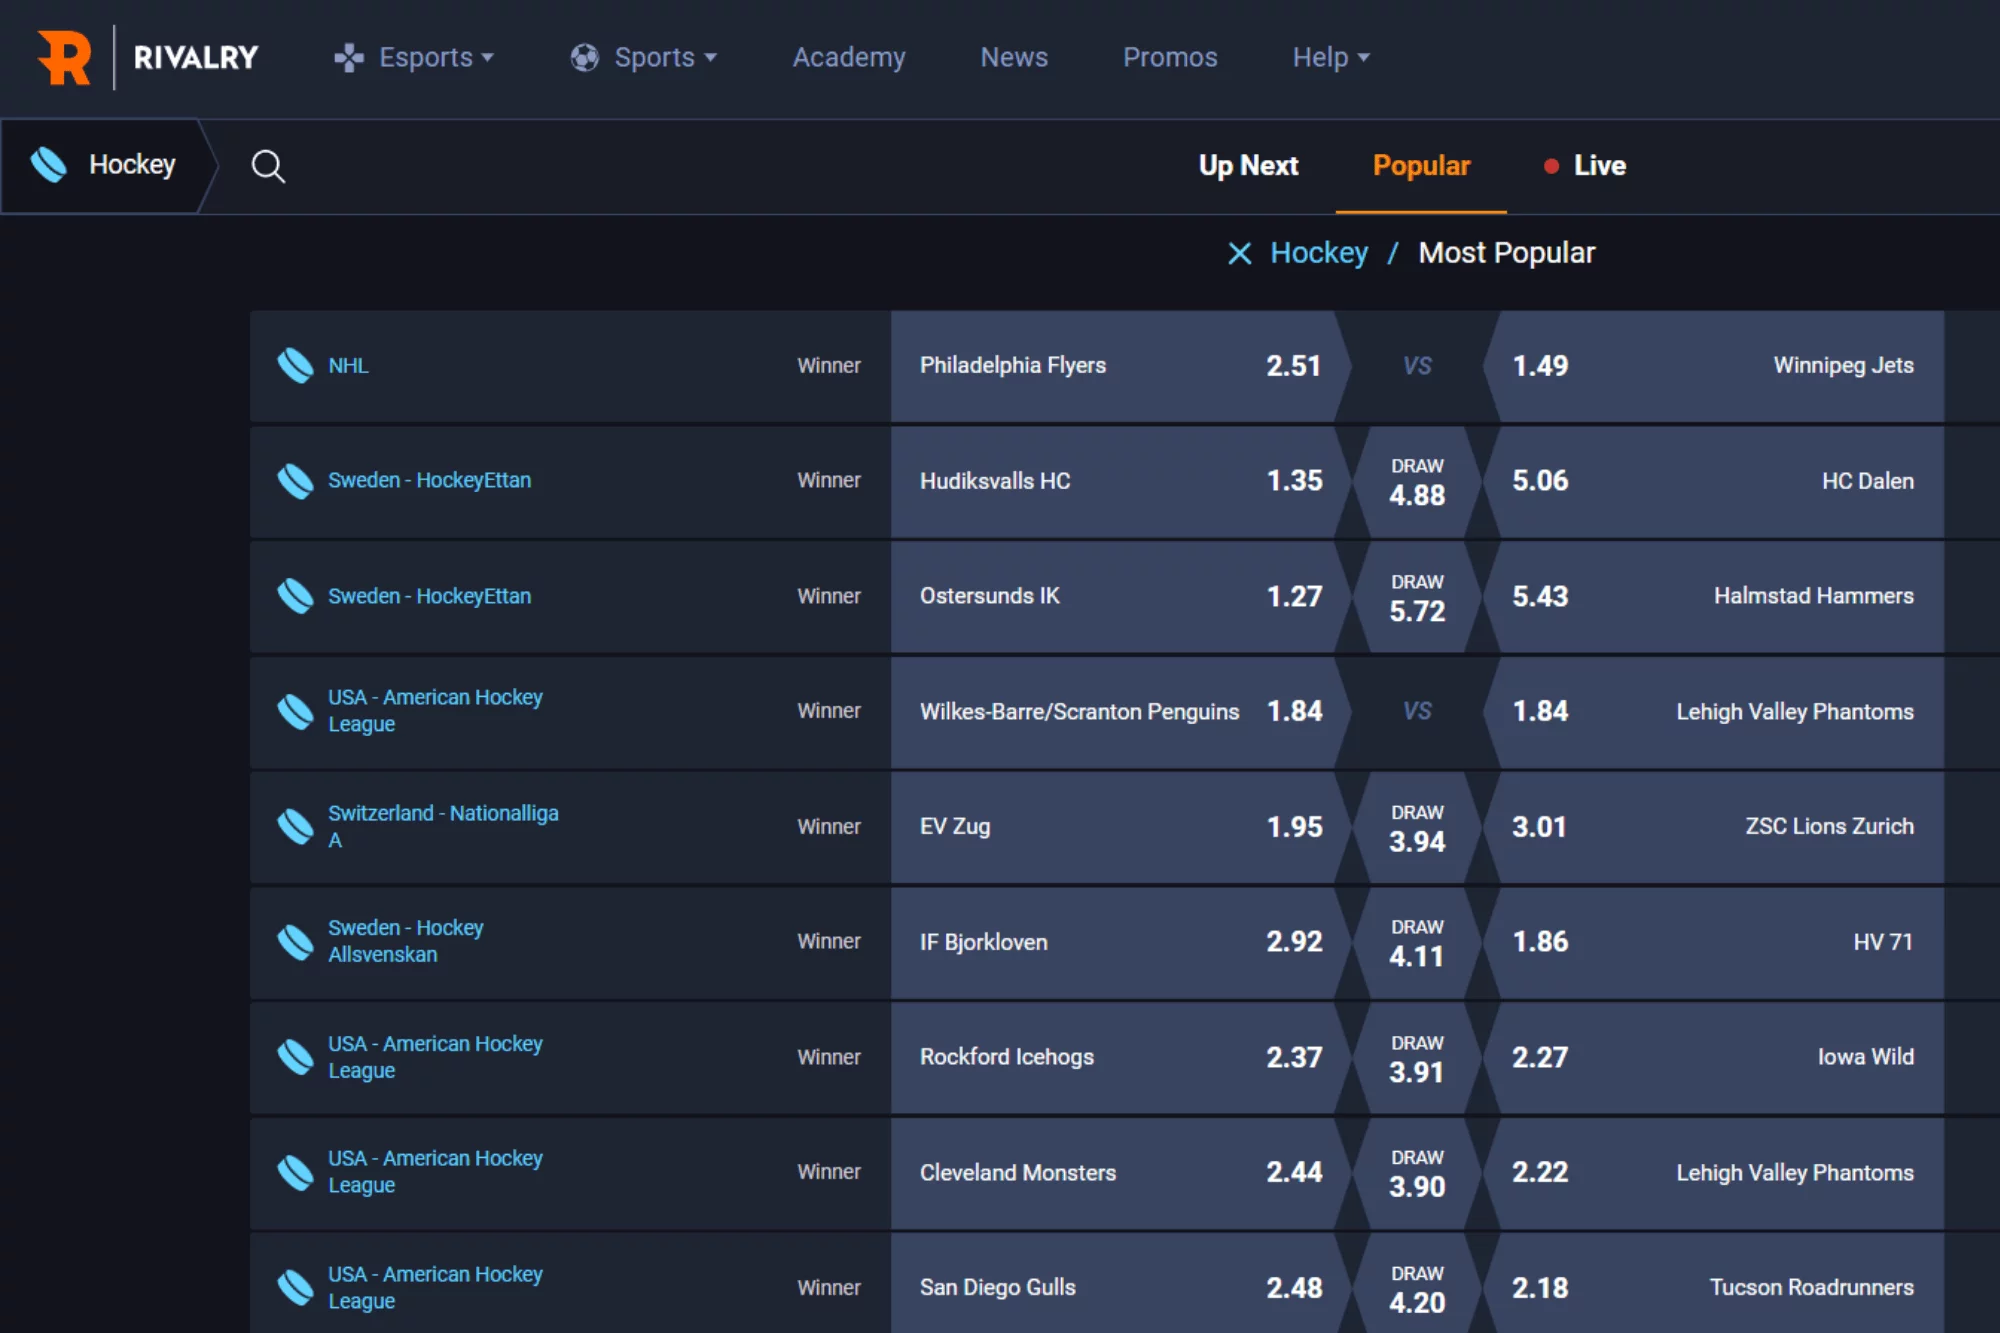Pick Iowa Wild at 2.27
This screenshot has width=2000, height=1333.
[x=1714, y=1057]
